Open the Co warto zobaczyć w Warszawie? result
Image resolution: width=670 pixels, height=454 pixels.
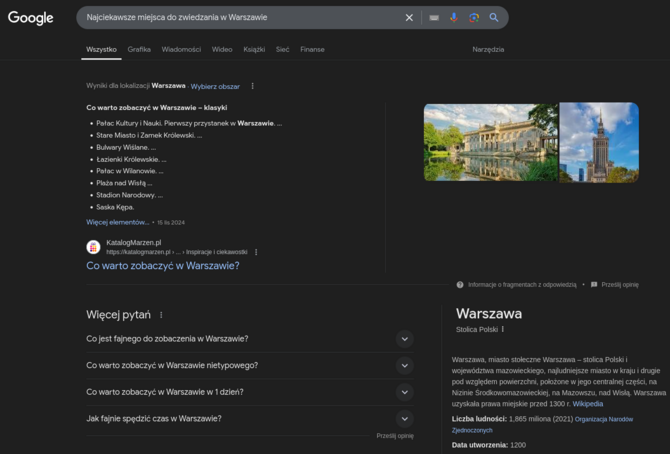[163, 265]
